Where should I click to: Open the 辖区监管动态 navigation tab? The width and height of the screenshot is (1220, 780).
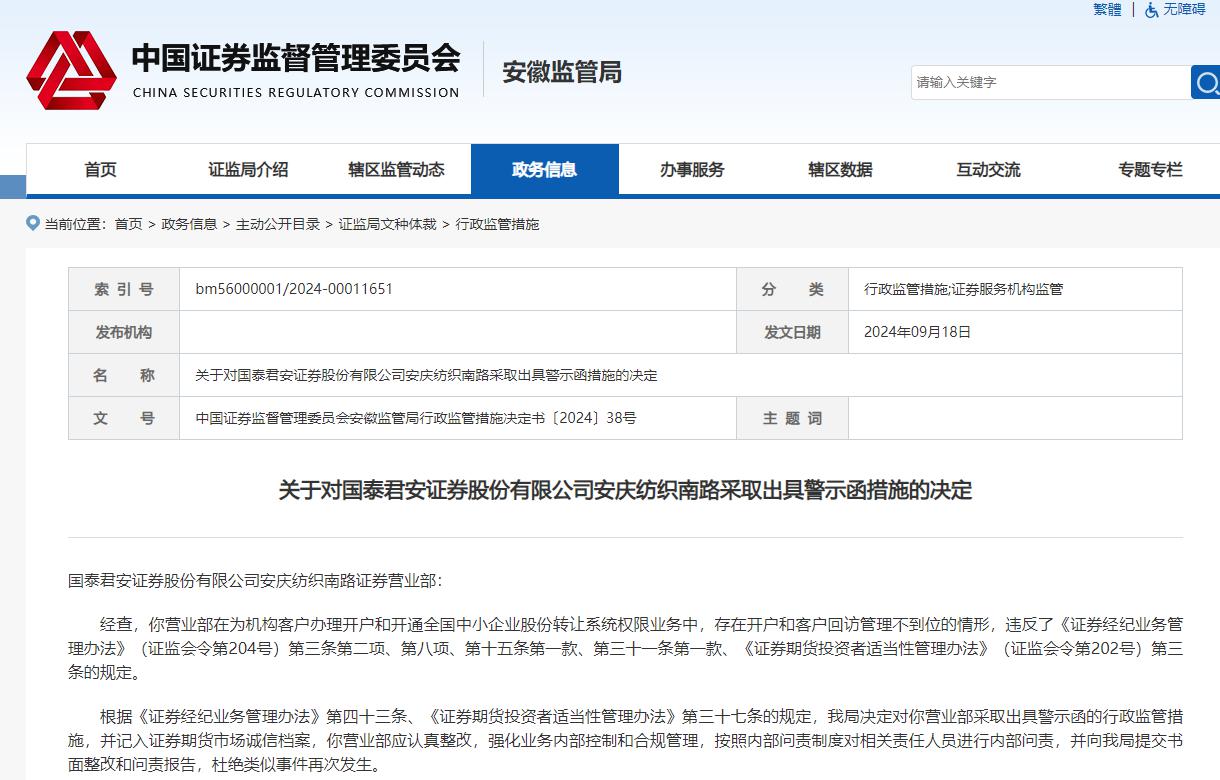[396, 170]
